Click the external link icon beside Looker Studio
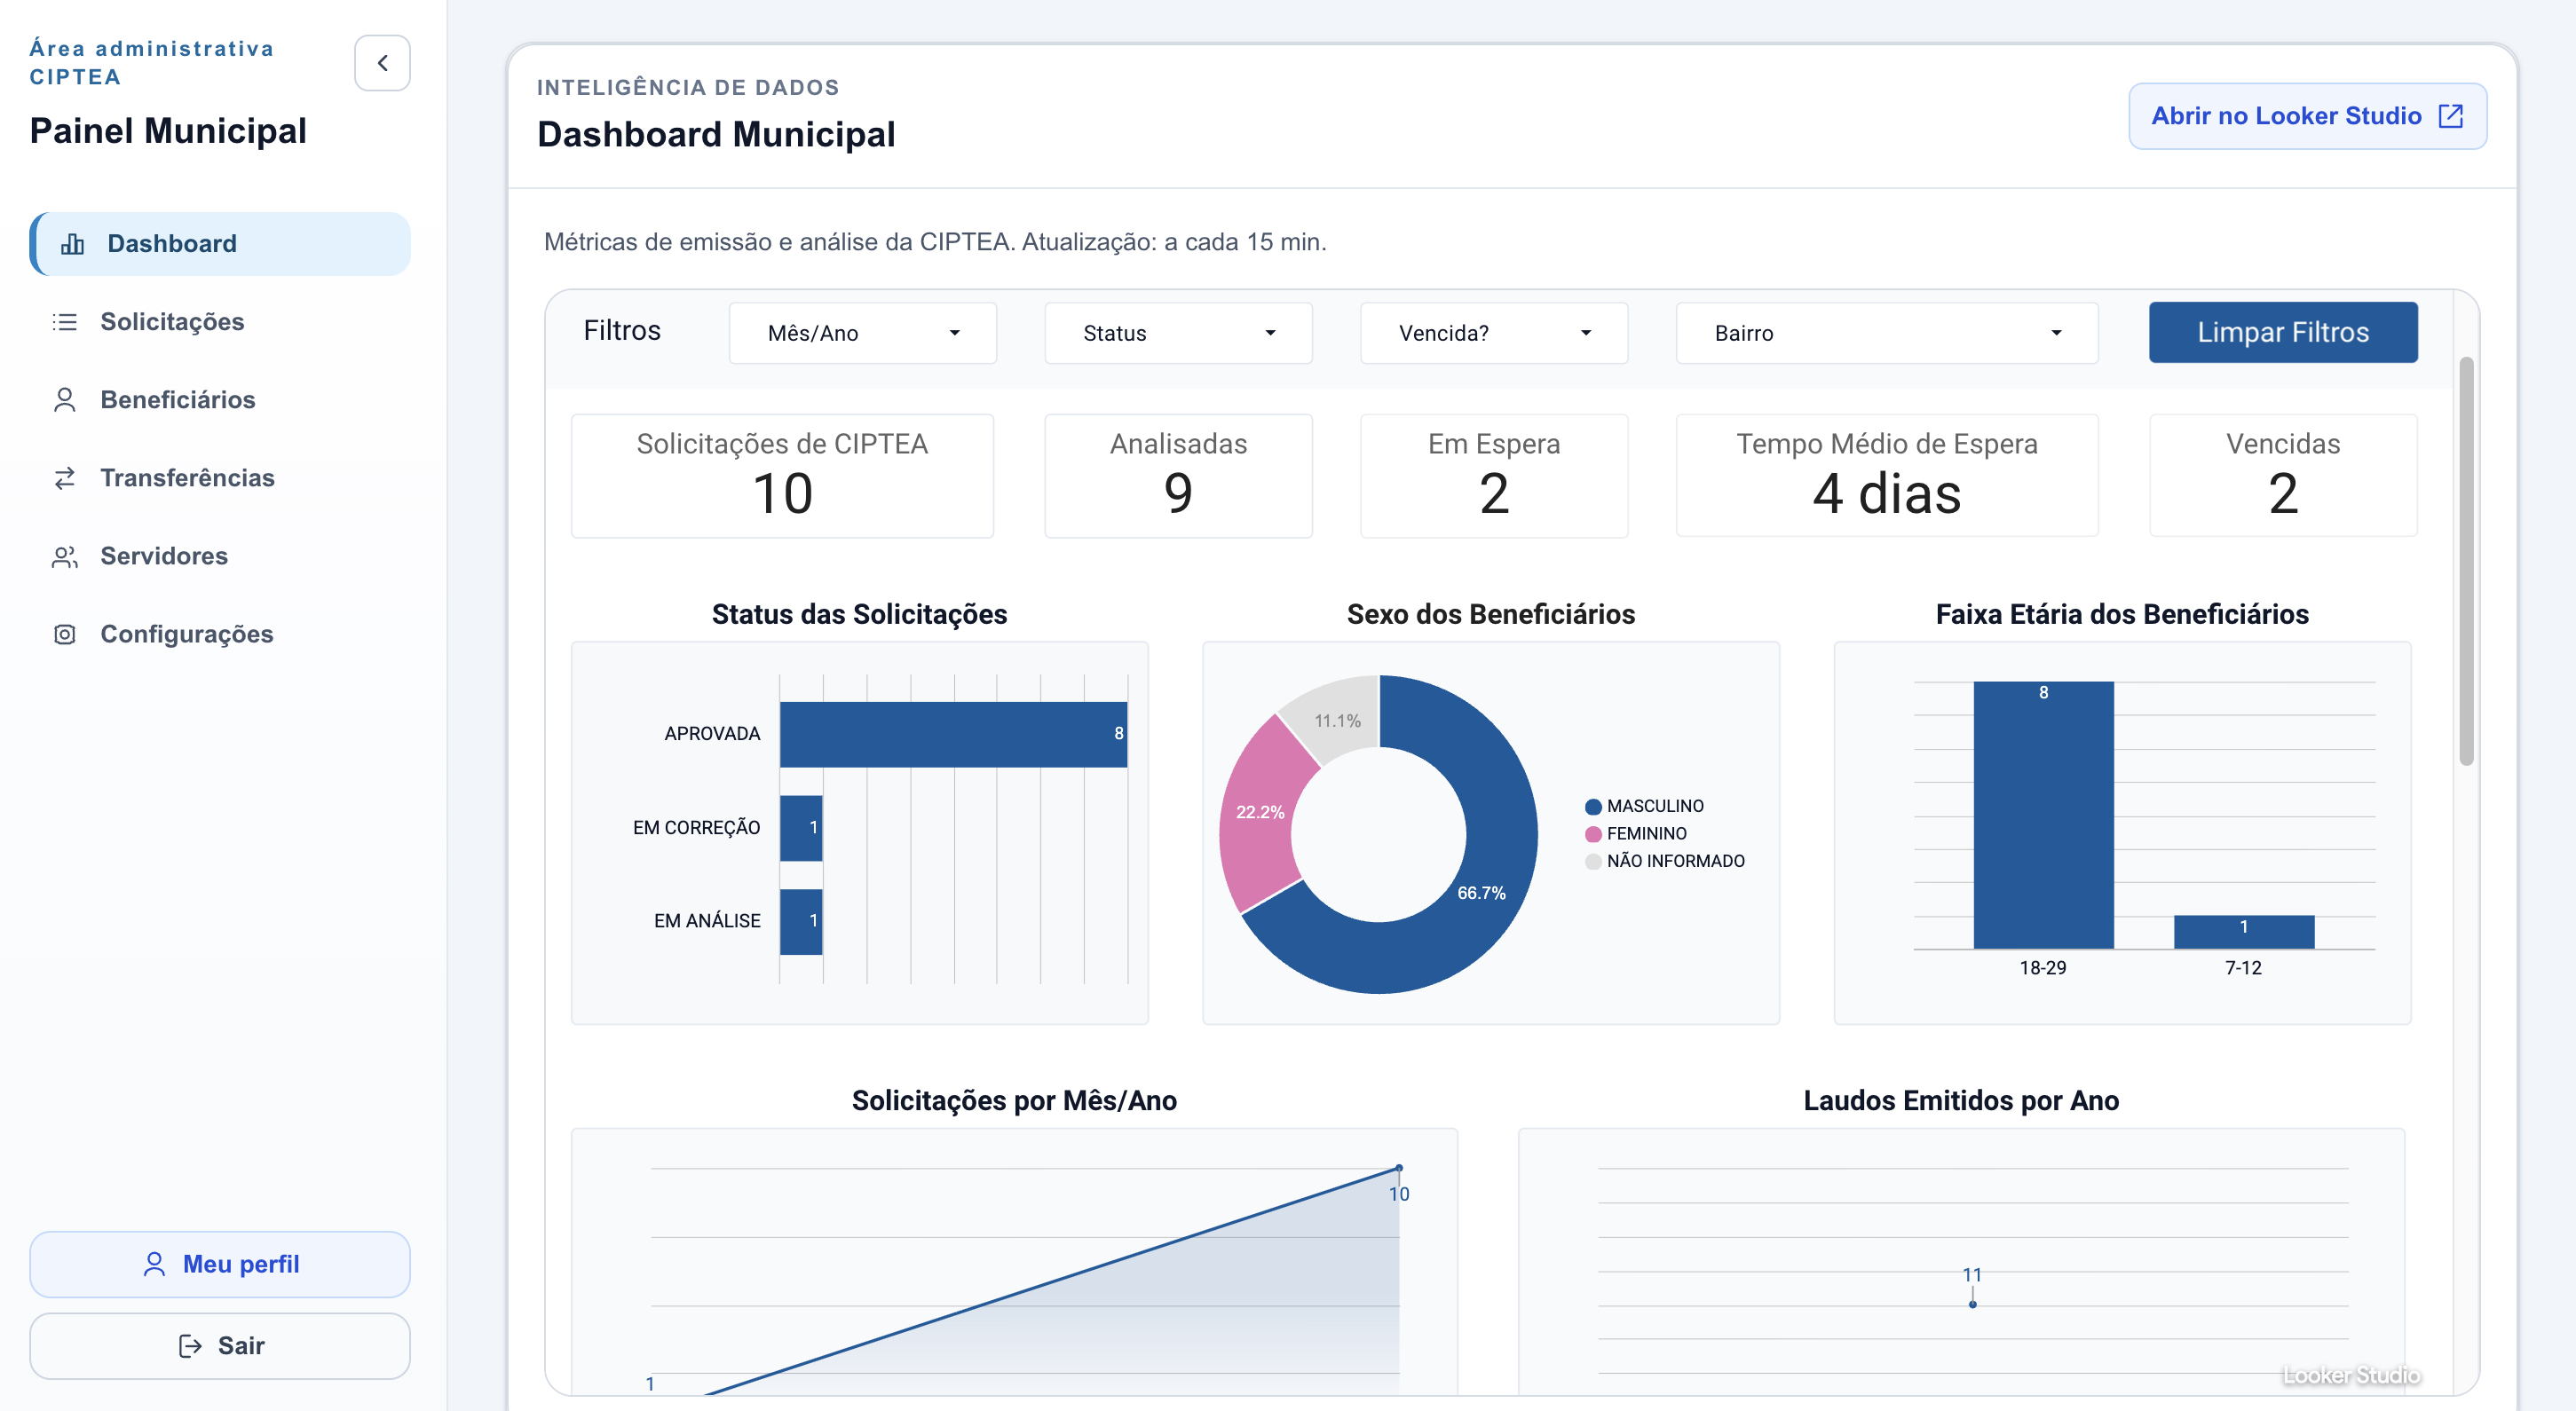This screenshot has width=2576, height=1411. tap(2451, 116)
